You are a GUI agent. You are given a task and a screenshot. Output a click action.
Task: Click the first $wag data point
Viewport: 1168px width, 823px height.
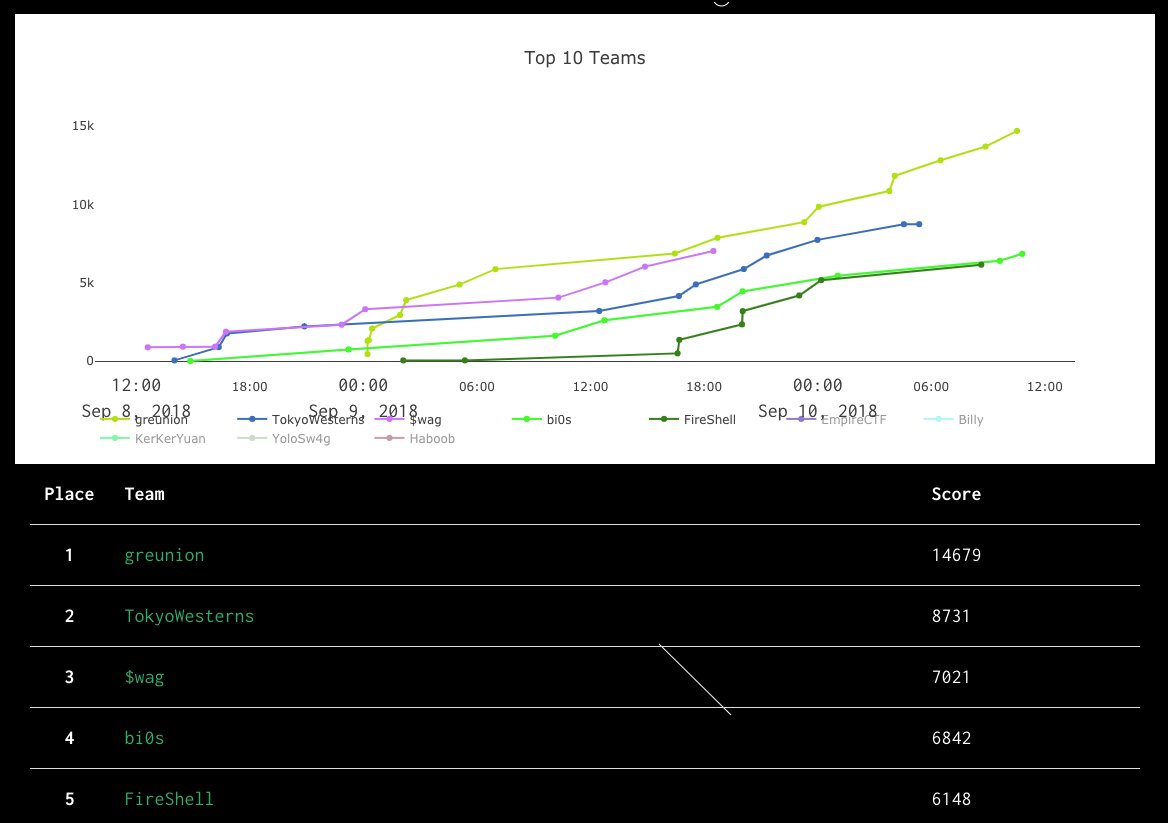[x=147, y=347]
